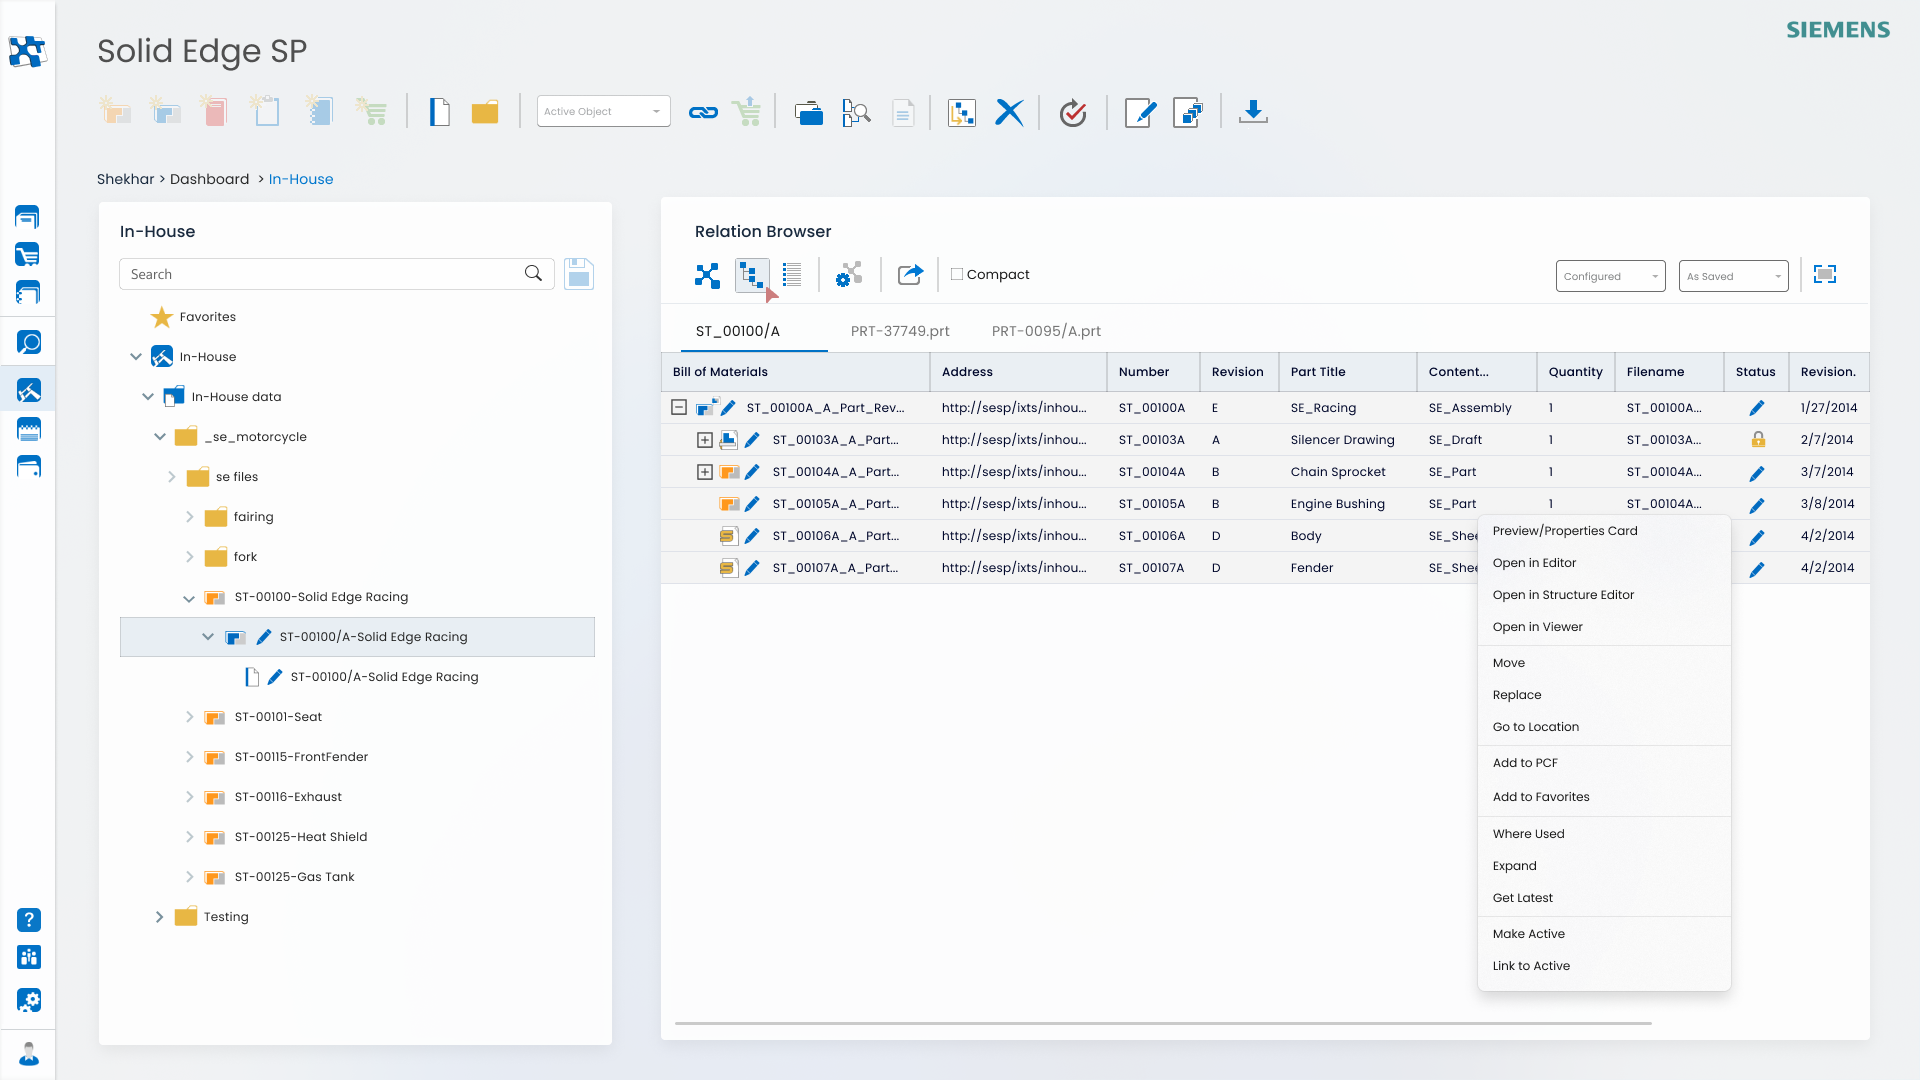Open the user profile sidebar icon
This screenshot has width=1920, height=1080.
(29, 1054)
